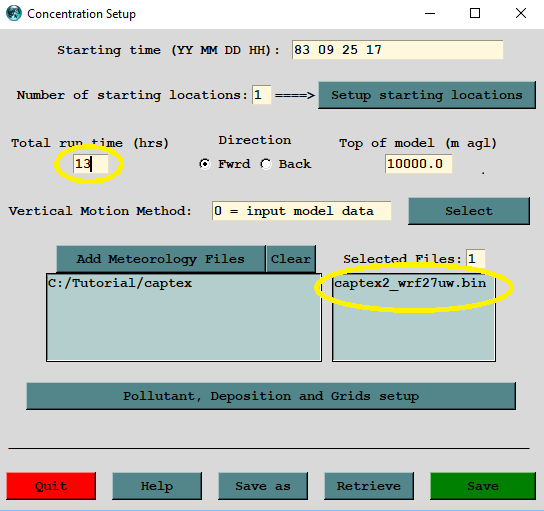
Task: Click the Concentration Setup globe icon
Action: coord(14,14)
